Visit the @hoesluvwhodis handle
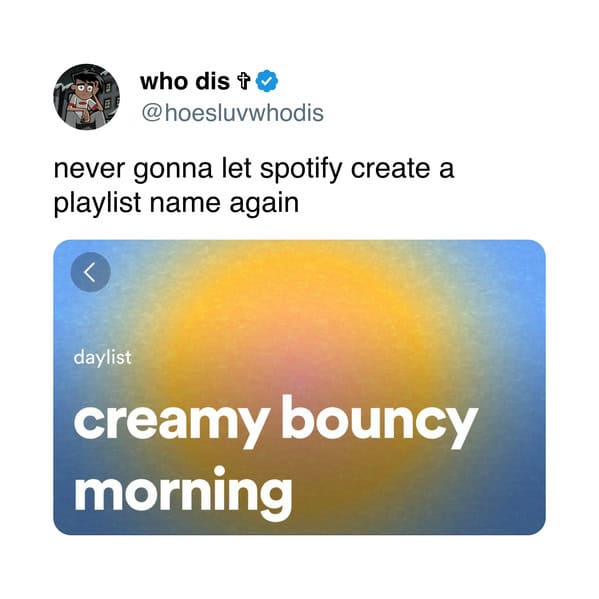Image resolution: width=599 pixels, height=599 pixels. click(233, 113)
